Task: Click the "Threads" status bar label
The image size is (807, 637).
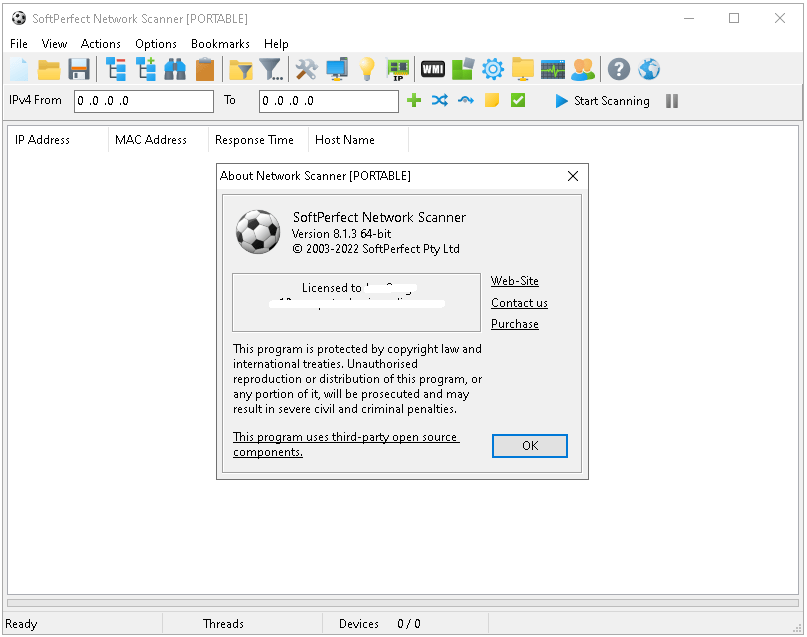Action: pos(223,624)
